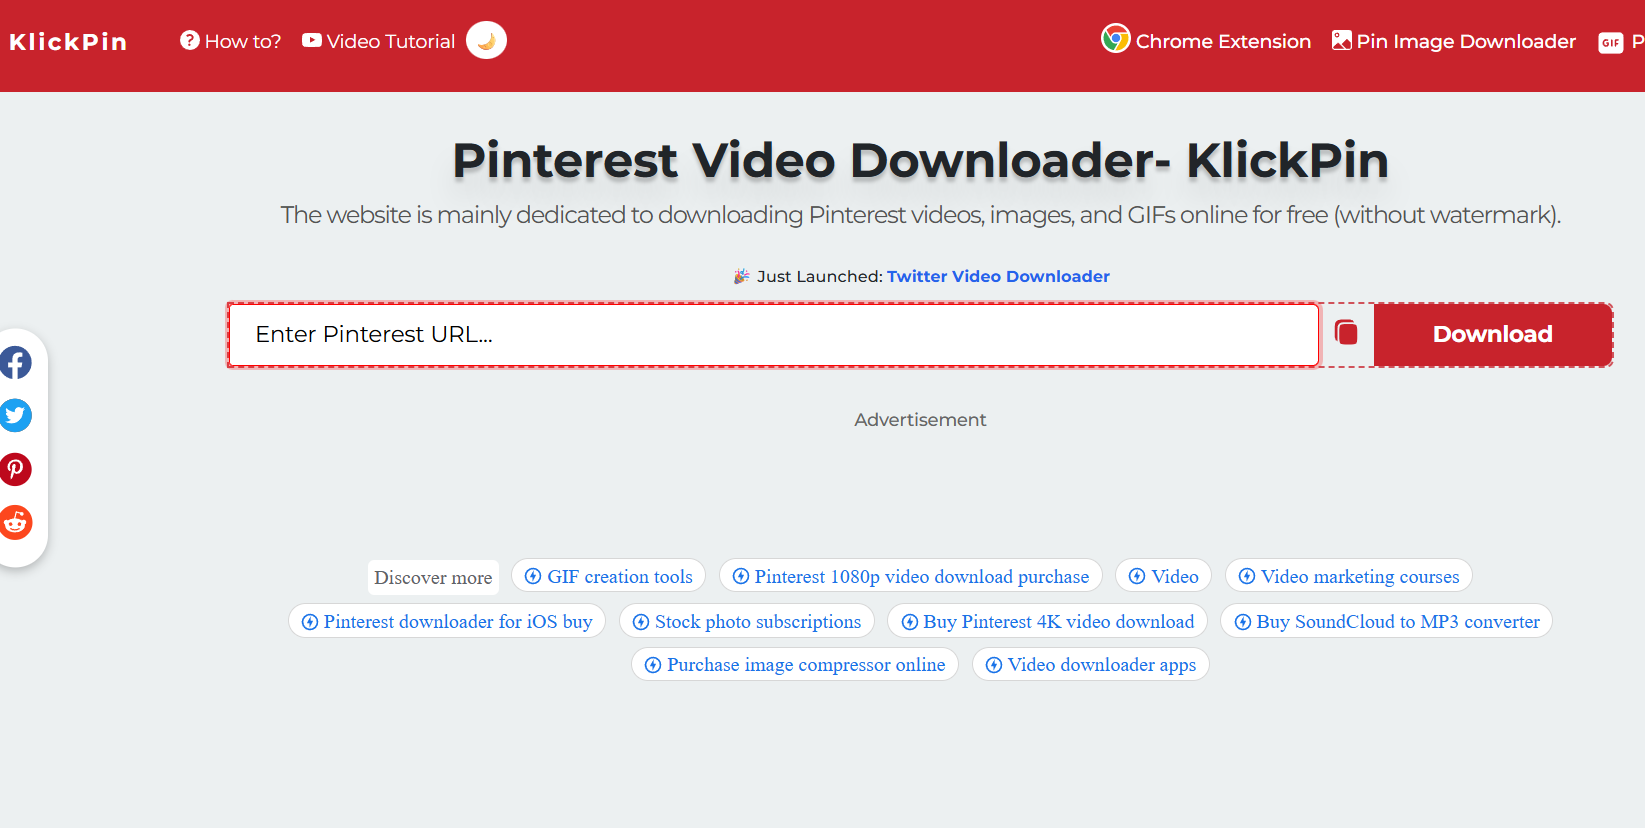Select Purchase image compressor online link
1645x828 pixels.
pyautogui.click(x=794, y=665)
